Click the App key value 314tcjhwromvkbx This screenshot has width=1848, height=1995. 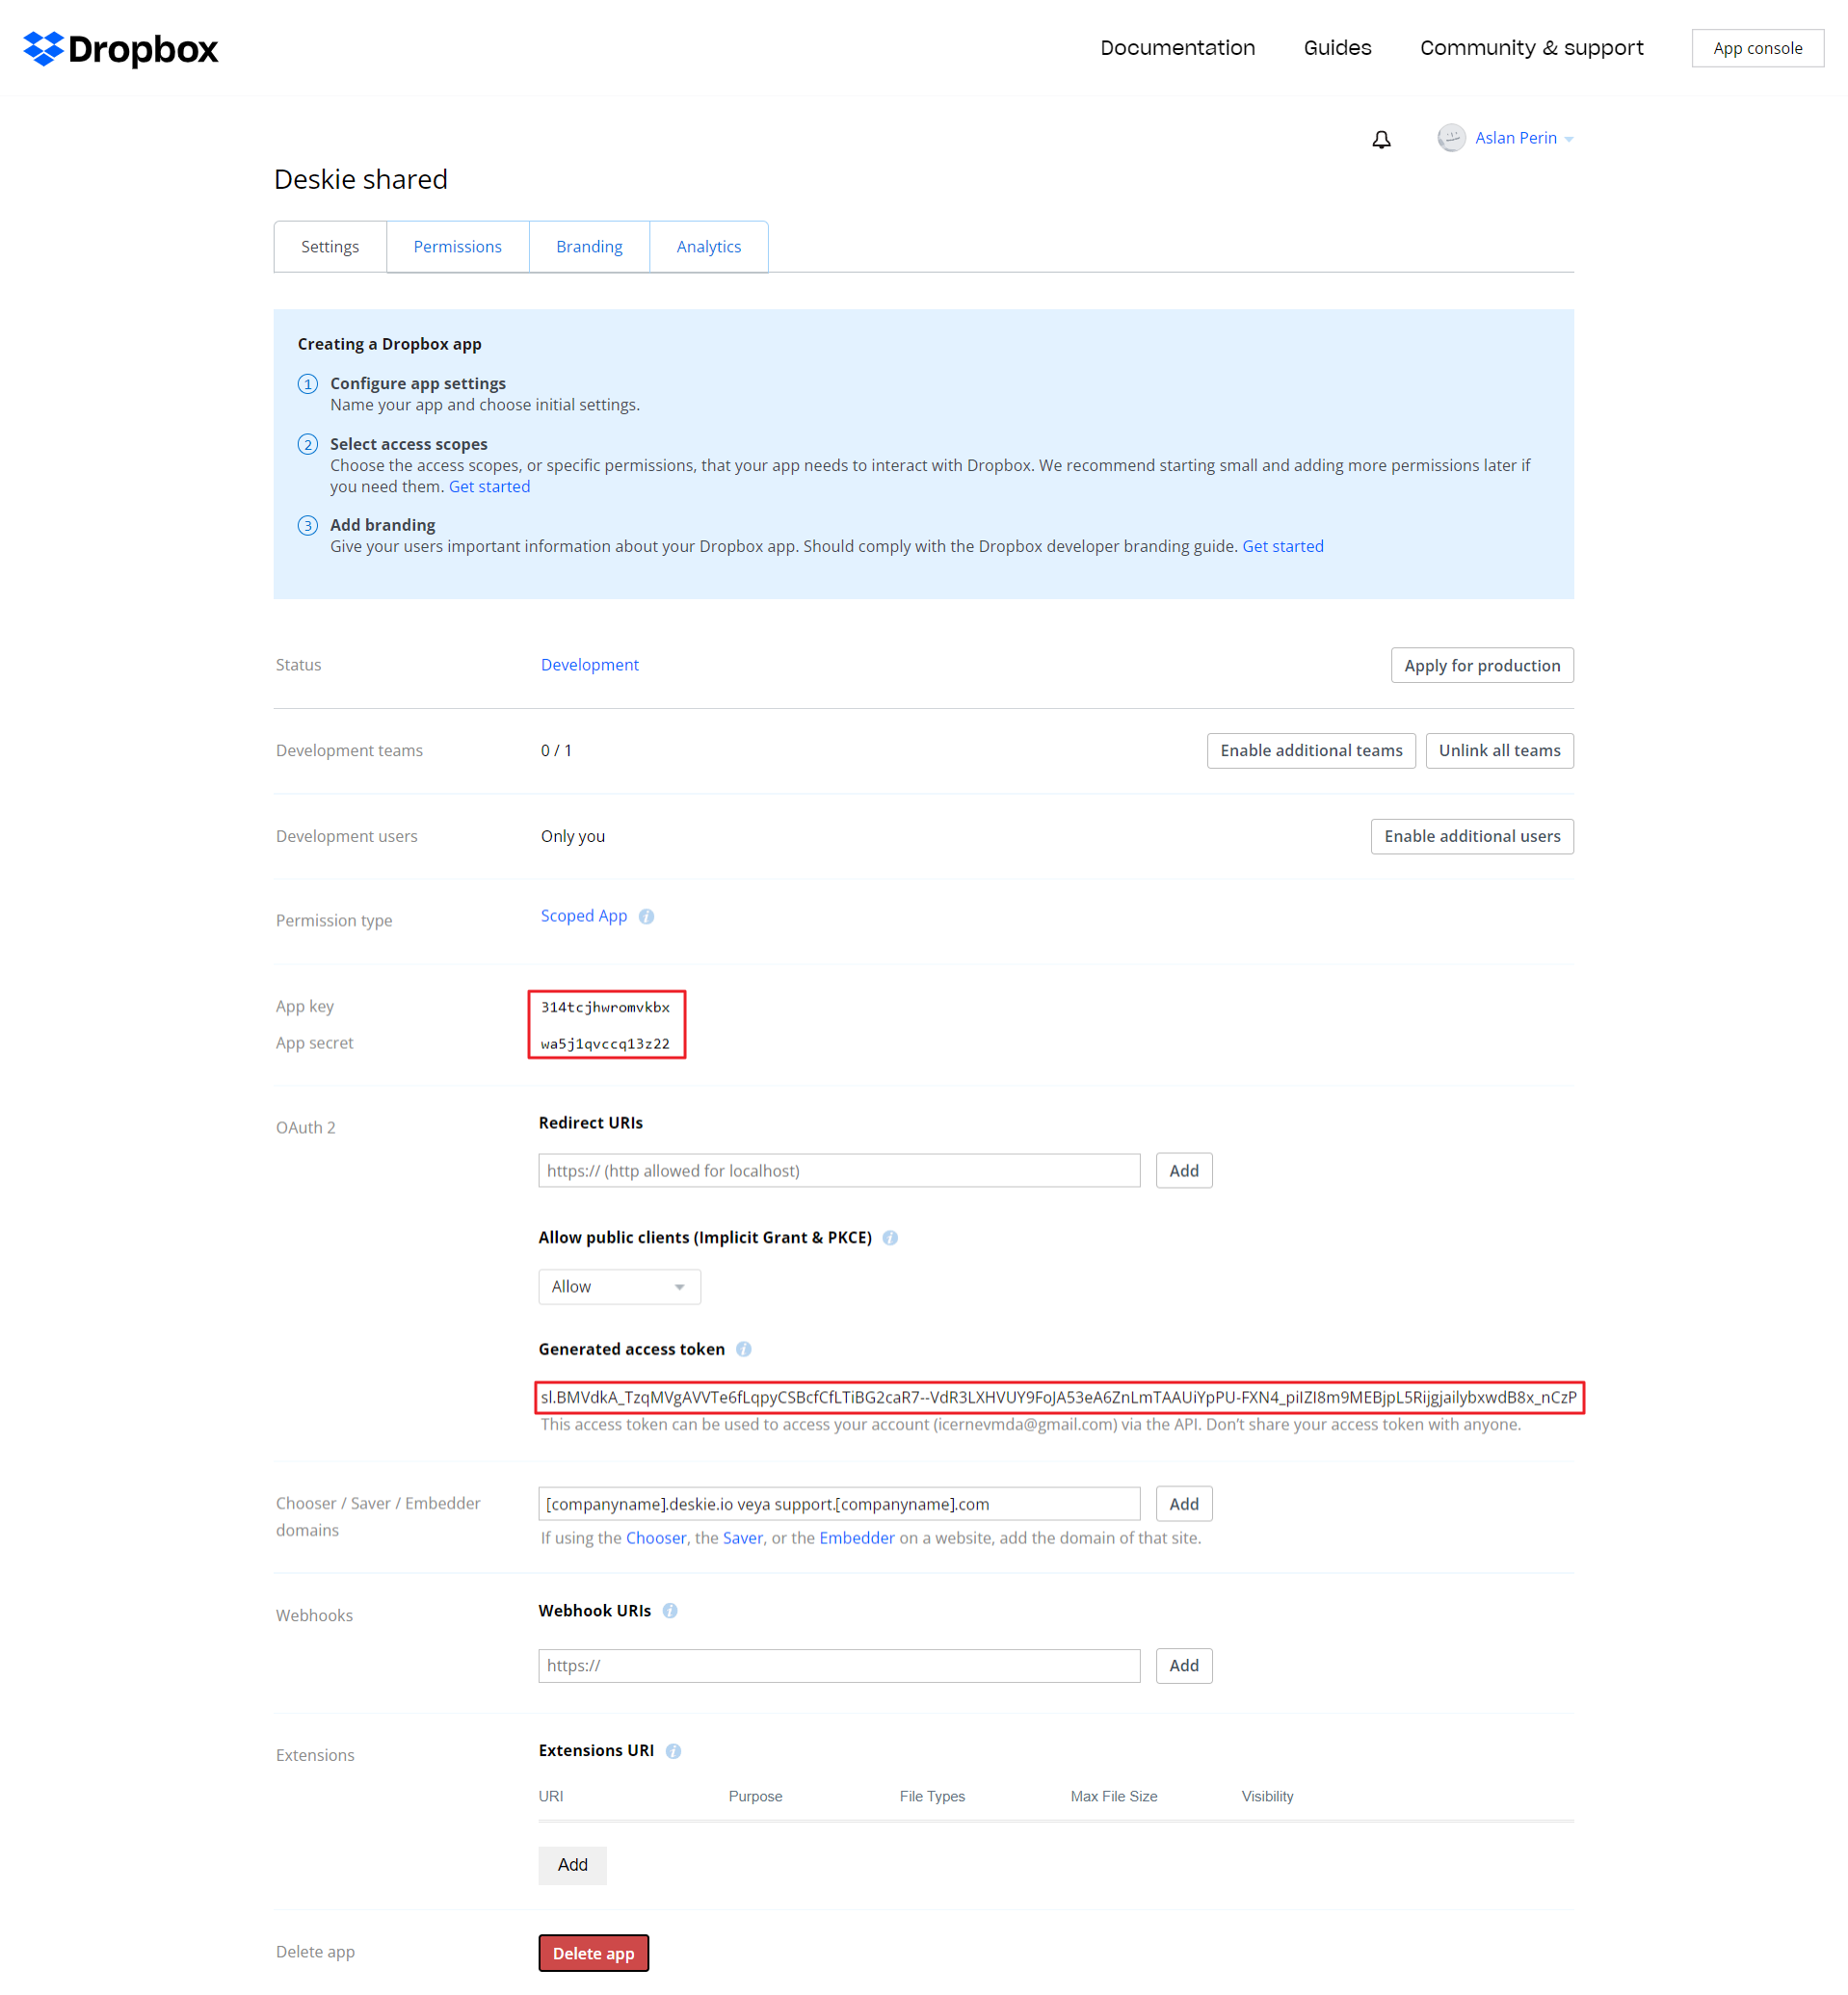[x=605, y=1007]
